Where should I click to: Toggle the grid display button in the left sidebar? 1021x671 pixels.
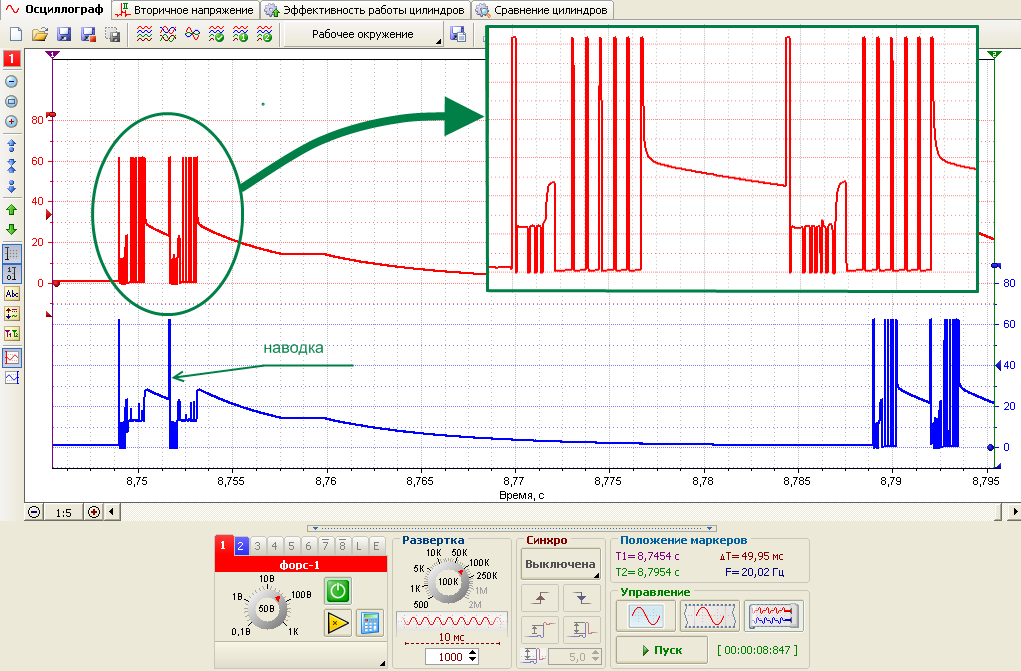(x=12, y=253)
